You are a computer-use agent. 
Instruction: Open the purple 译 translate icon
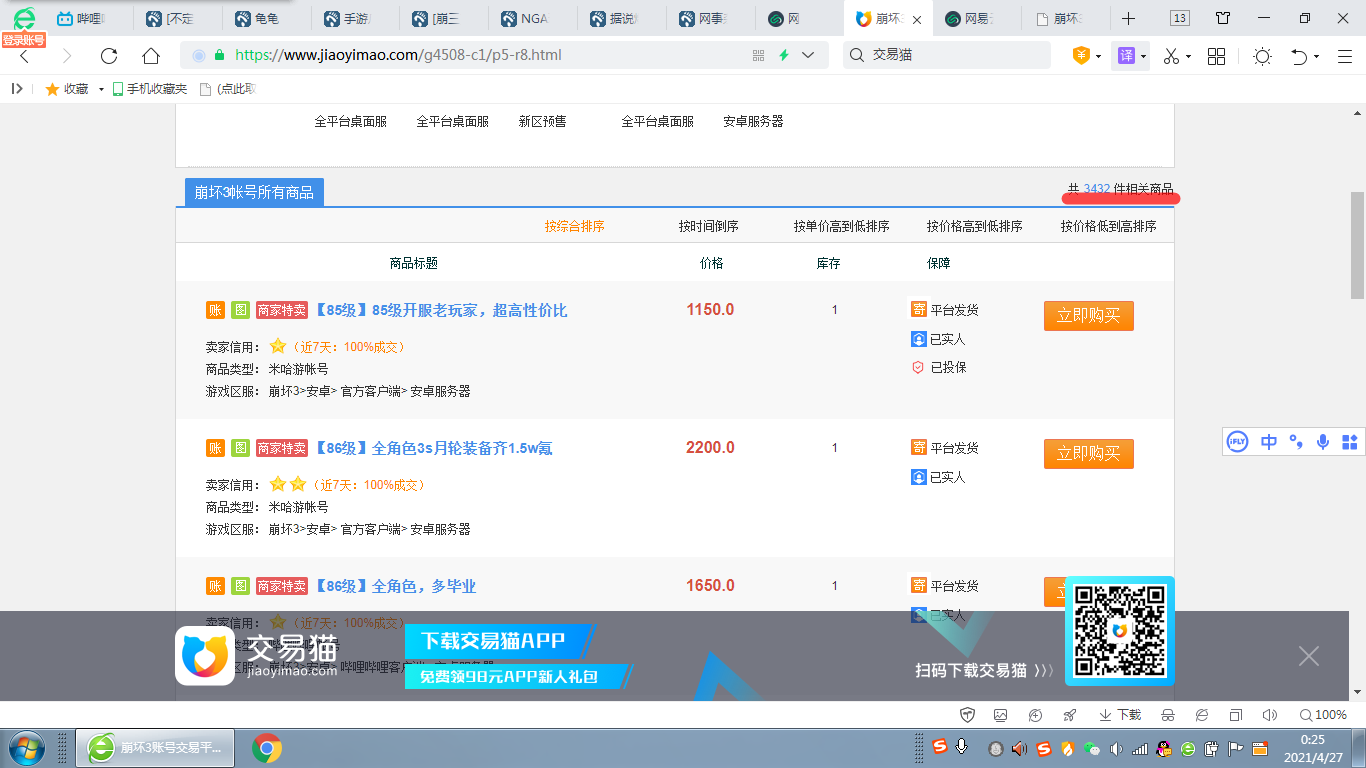click(1125, 56)
